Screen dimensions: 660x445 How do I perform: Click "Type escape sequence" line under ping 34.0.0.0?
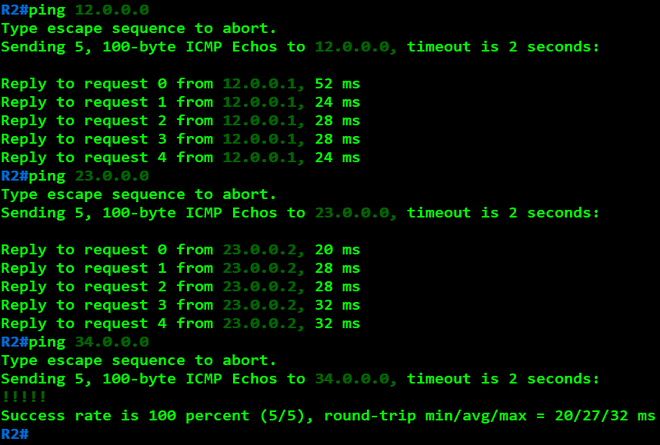pos(138,361)
